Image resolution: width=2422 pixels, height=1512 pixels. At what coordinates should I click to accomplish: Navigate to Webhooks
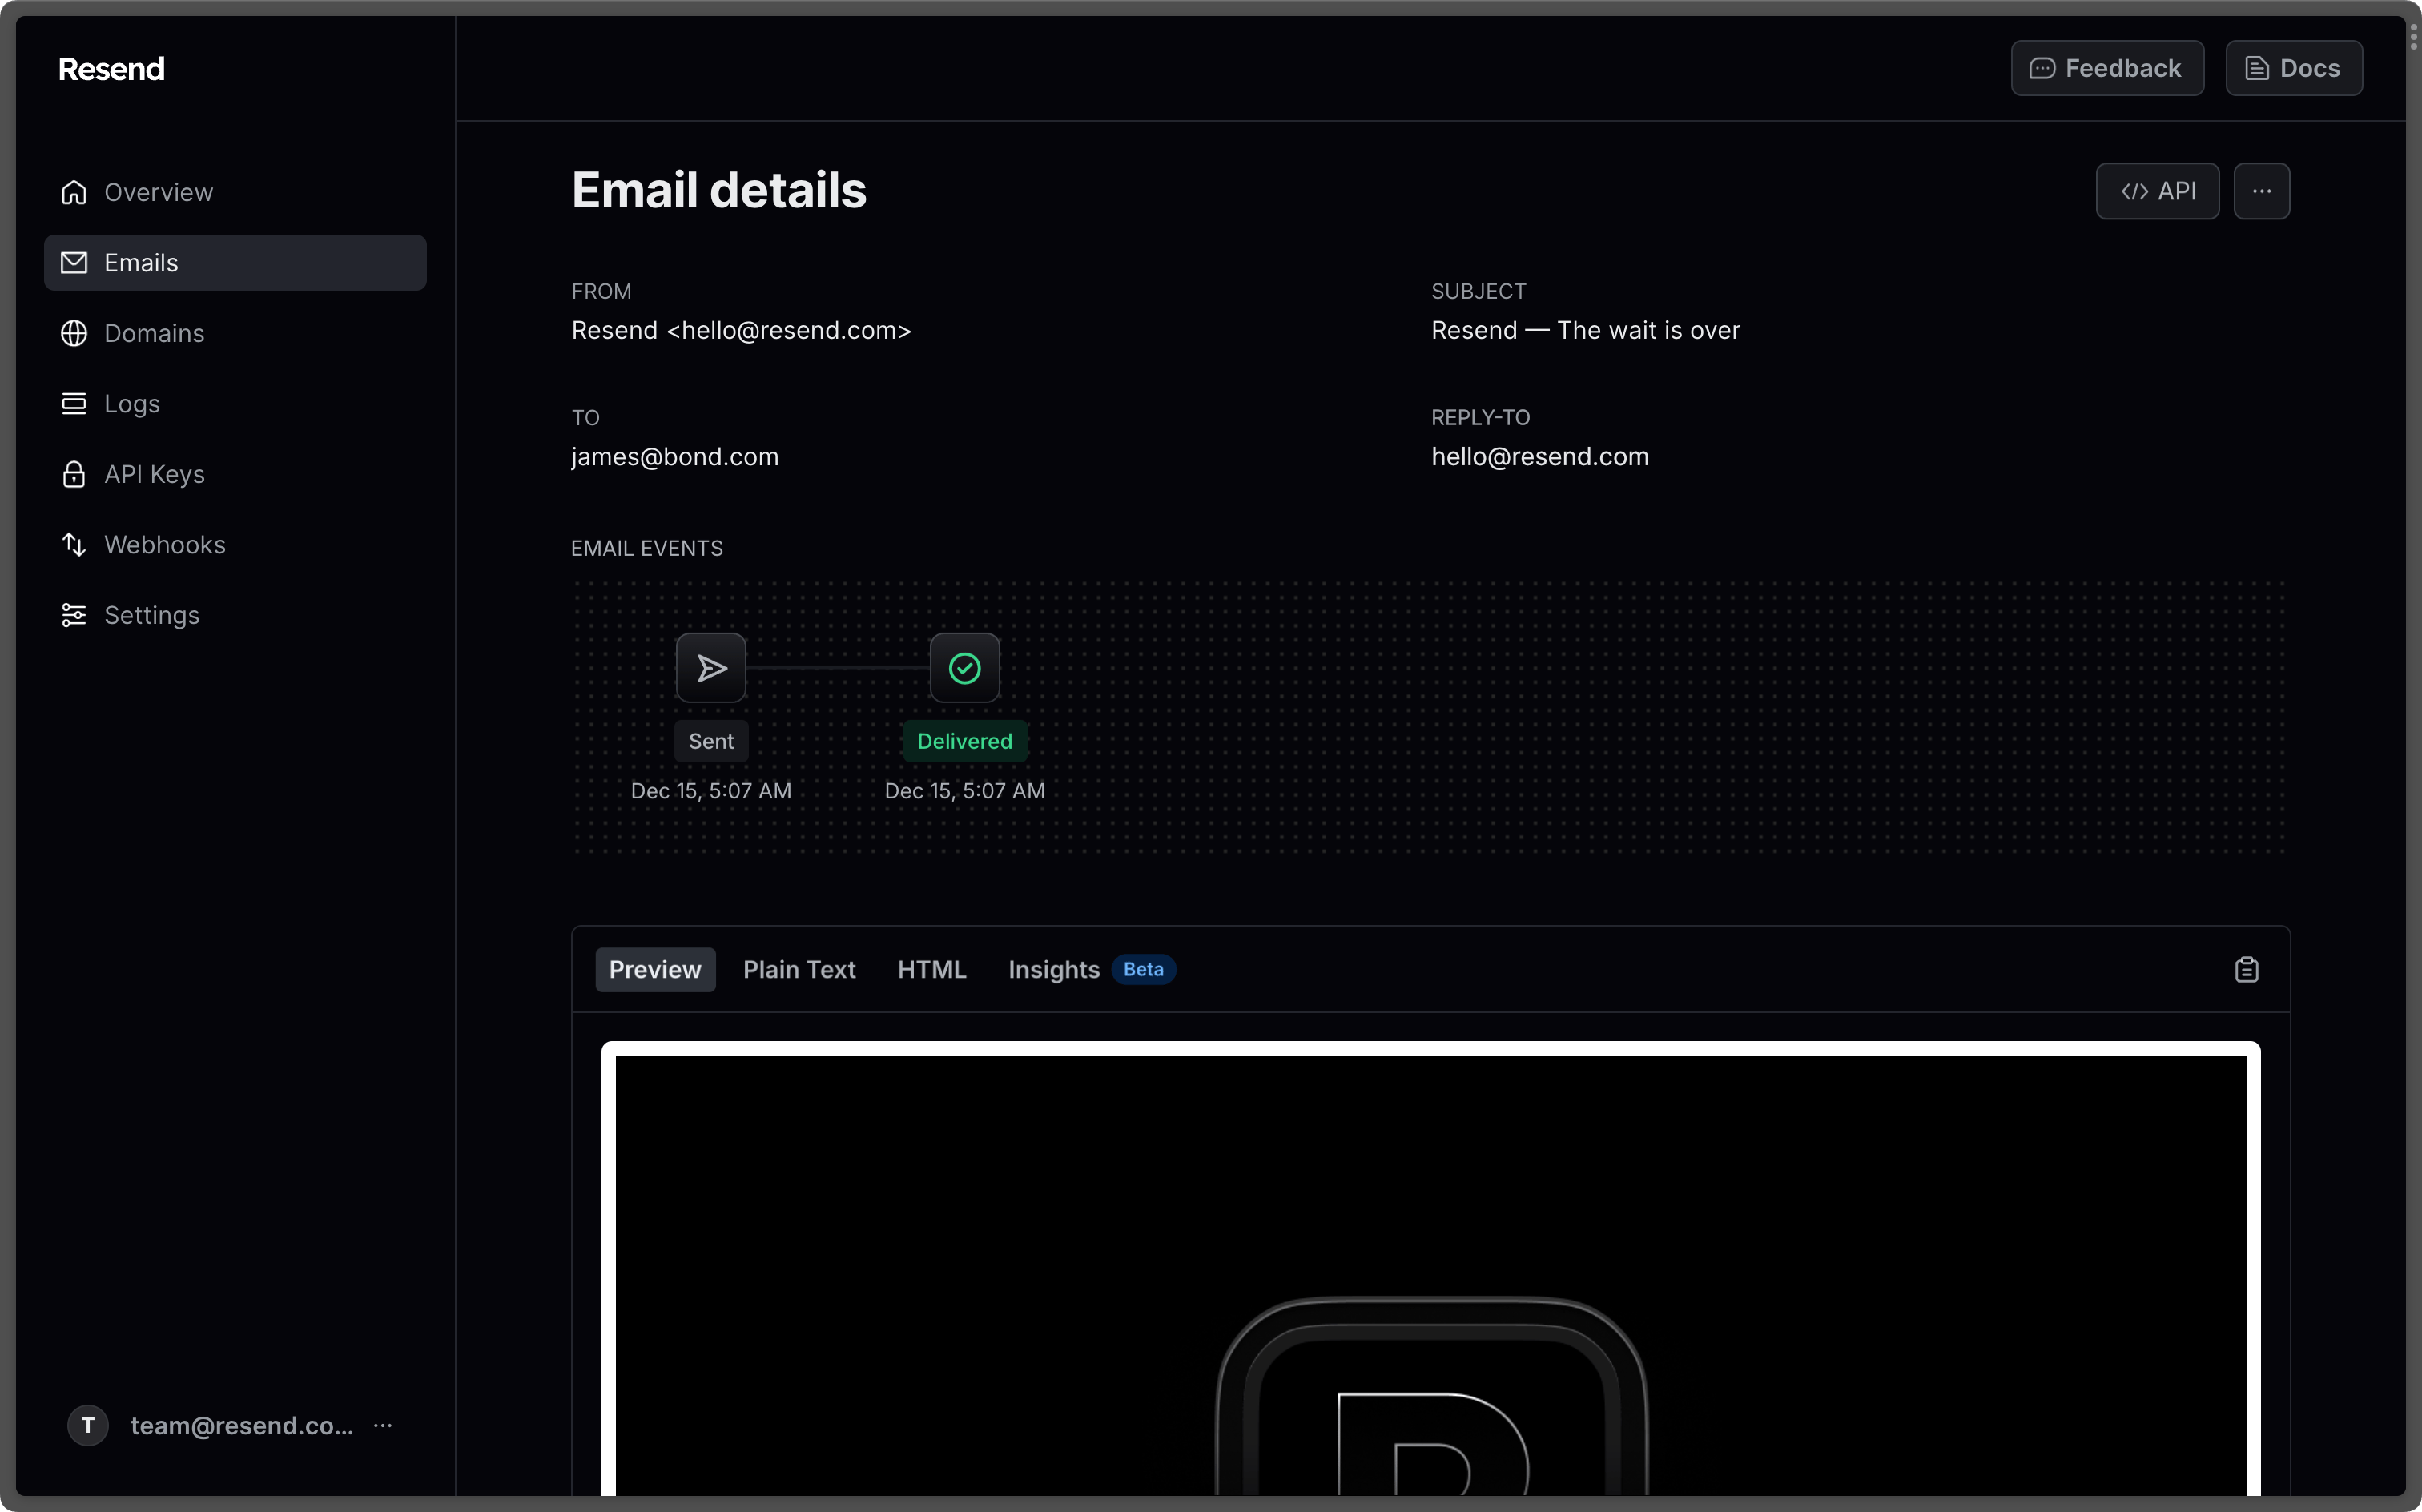(x=235, y=545)
